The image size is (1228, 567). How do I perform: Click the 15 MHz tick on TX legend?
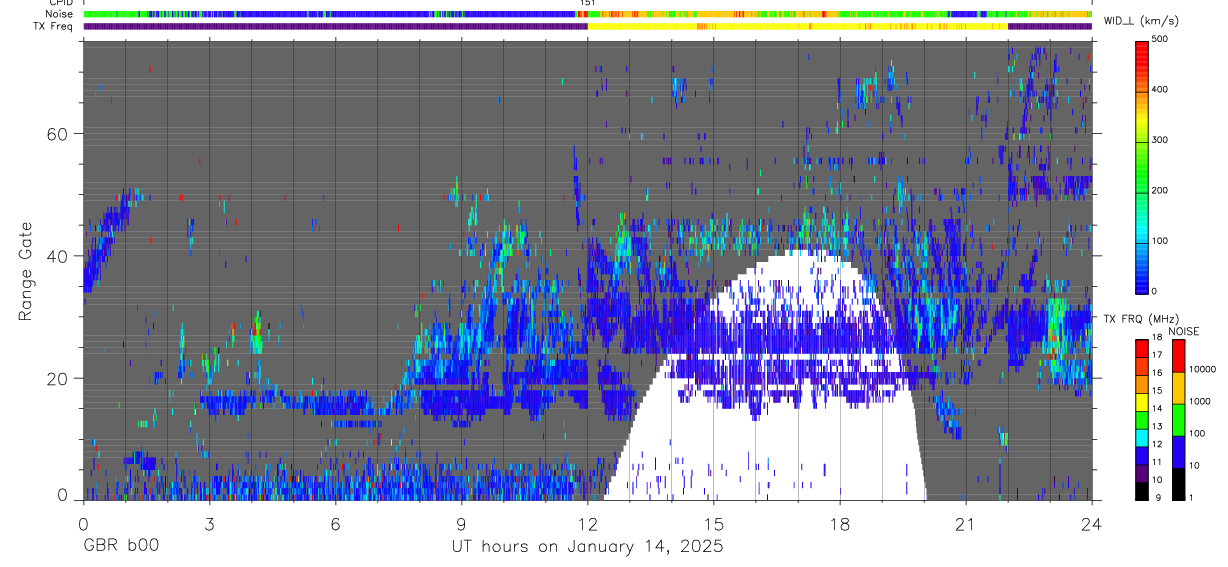1157,391
